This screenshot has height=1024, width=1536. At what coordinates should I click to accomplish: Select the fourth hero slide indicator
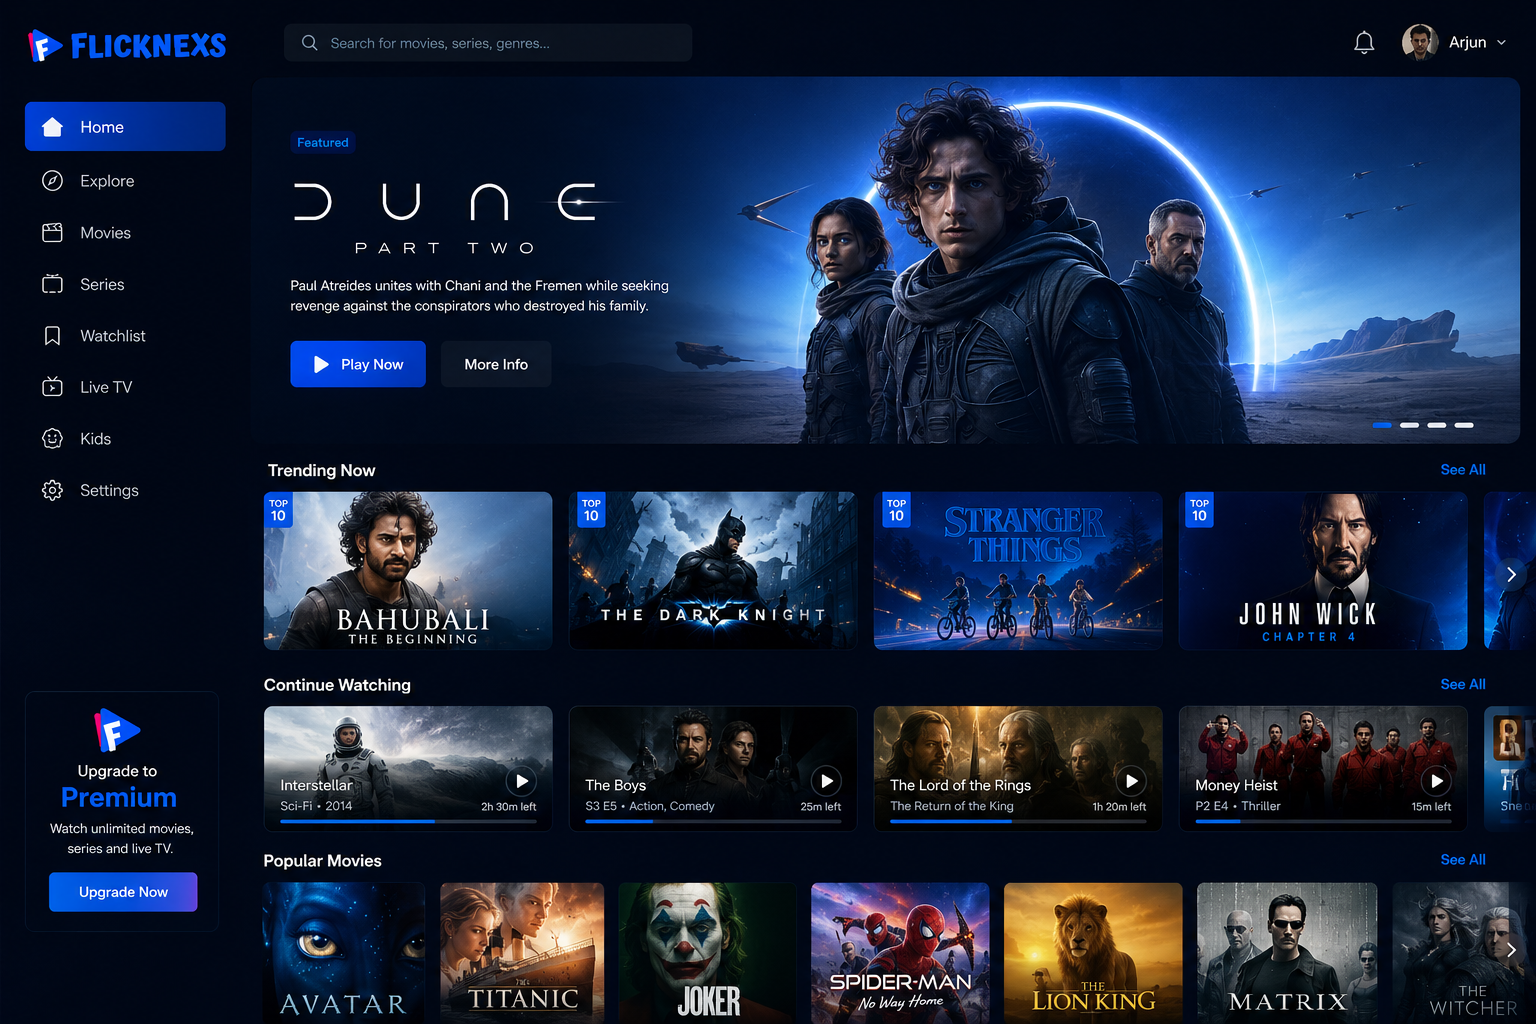point(1464,425)
